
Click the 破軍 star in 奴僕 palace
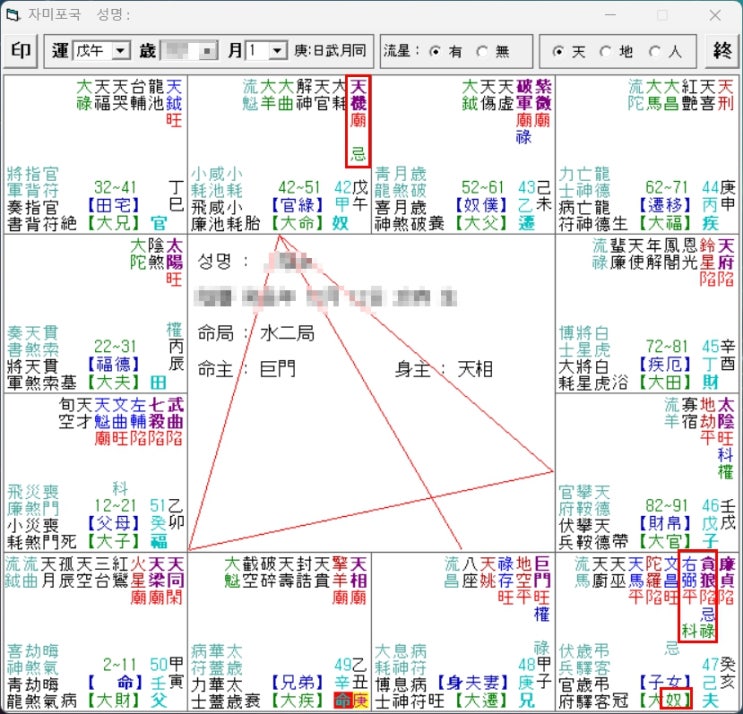click(524, 94)
